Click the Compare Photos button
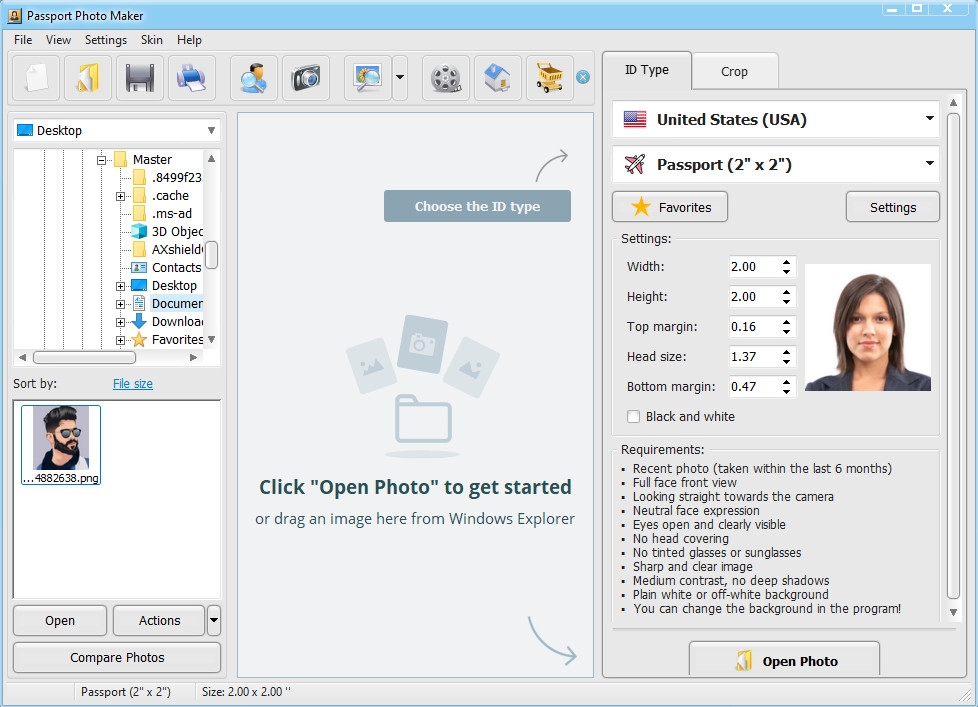The image size is (978, 707). pyautogui.click(x=117, y=657)
